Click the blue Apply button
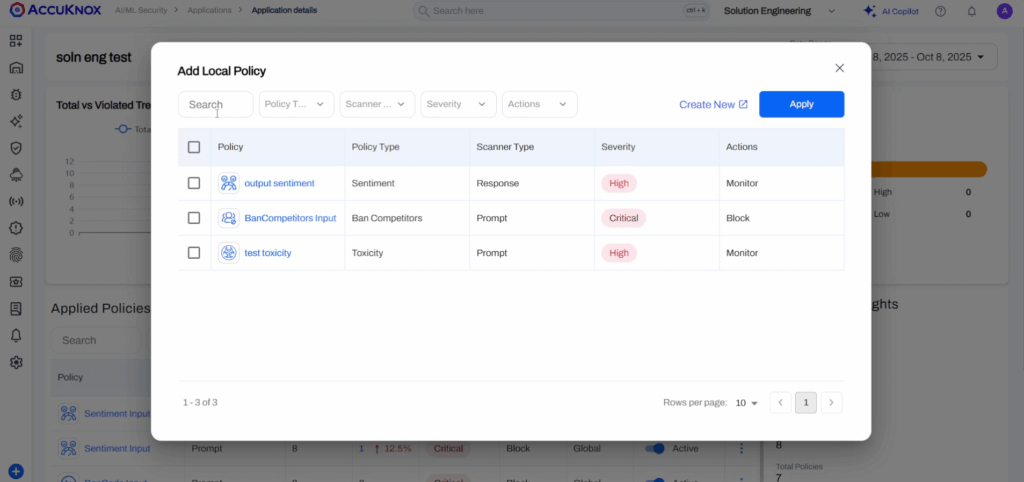 pyautogui.click(x=801, y=104)
